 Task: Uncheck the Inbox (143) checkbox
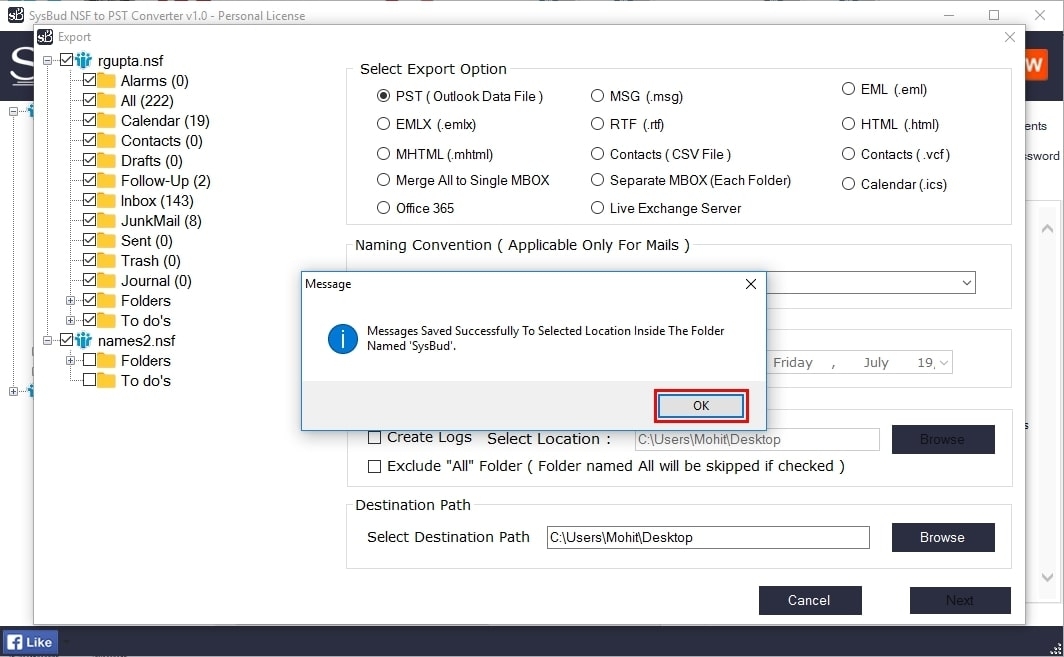[89, 200]
